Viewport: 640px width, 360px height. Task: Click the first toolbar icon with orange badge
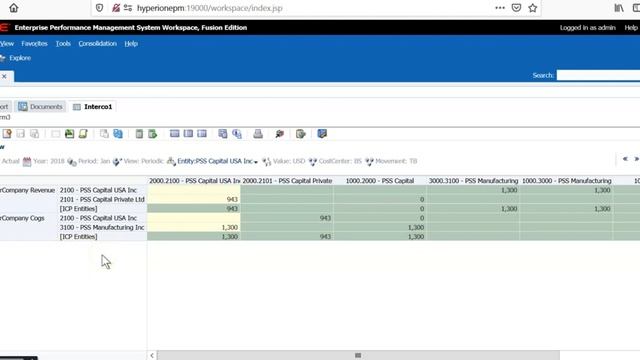click(7, 133)
